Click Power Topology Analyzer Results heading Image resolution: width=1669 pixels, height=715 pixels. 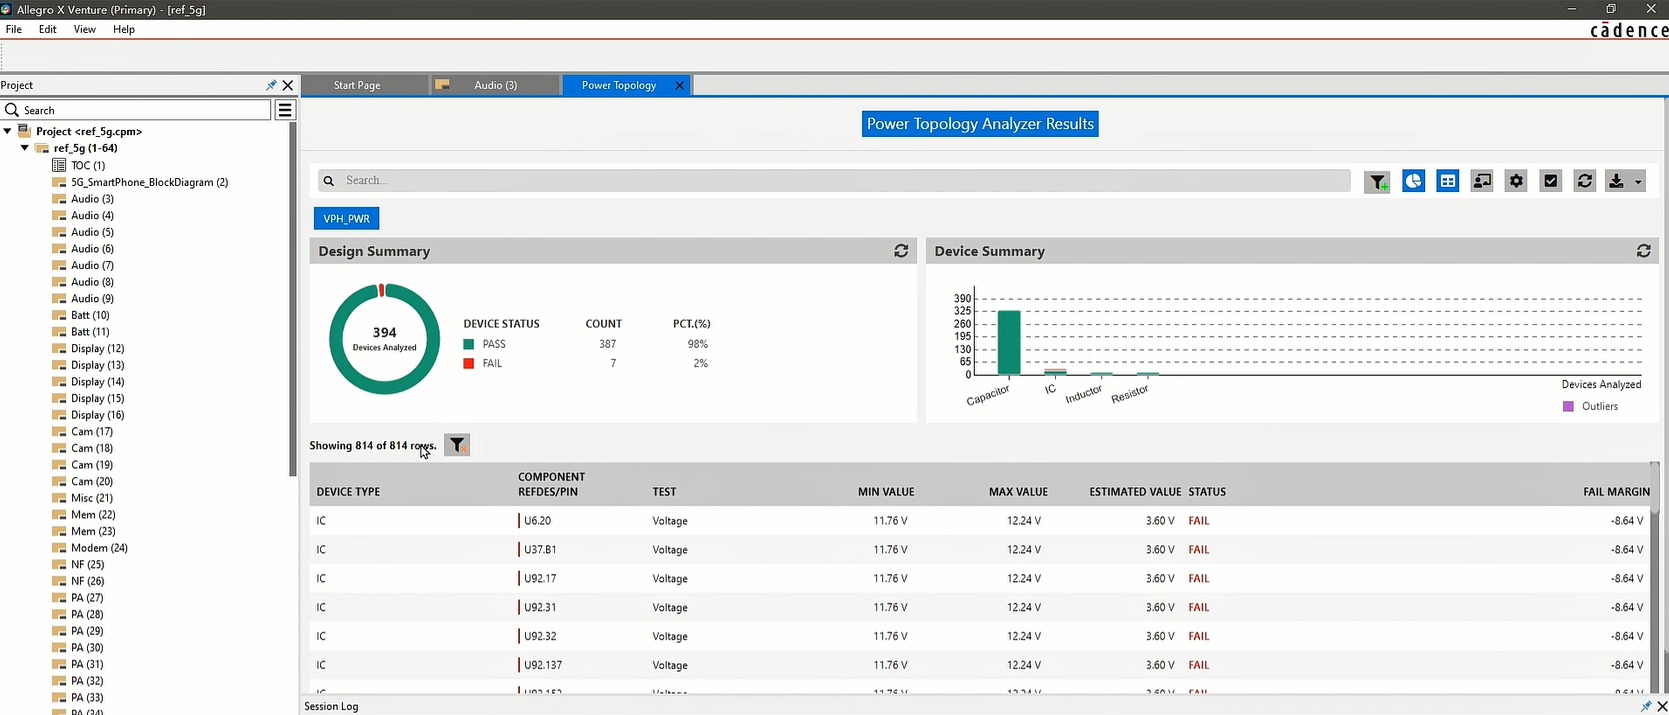point(980,124)
